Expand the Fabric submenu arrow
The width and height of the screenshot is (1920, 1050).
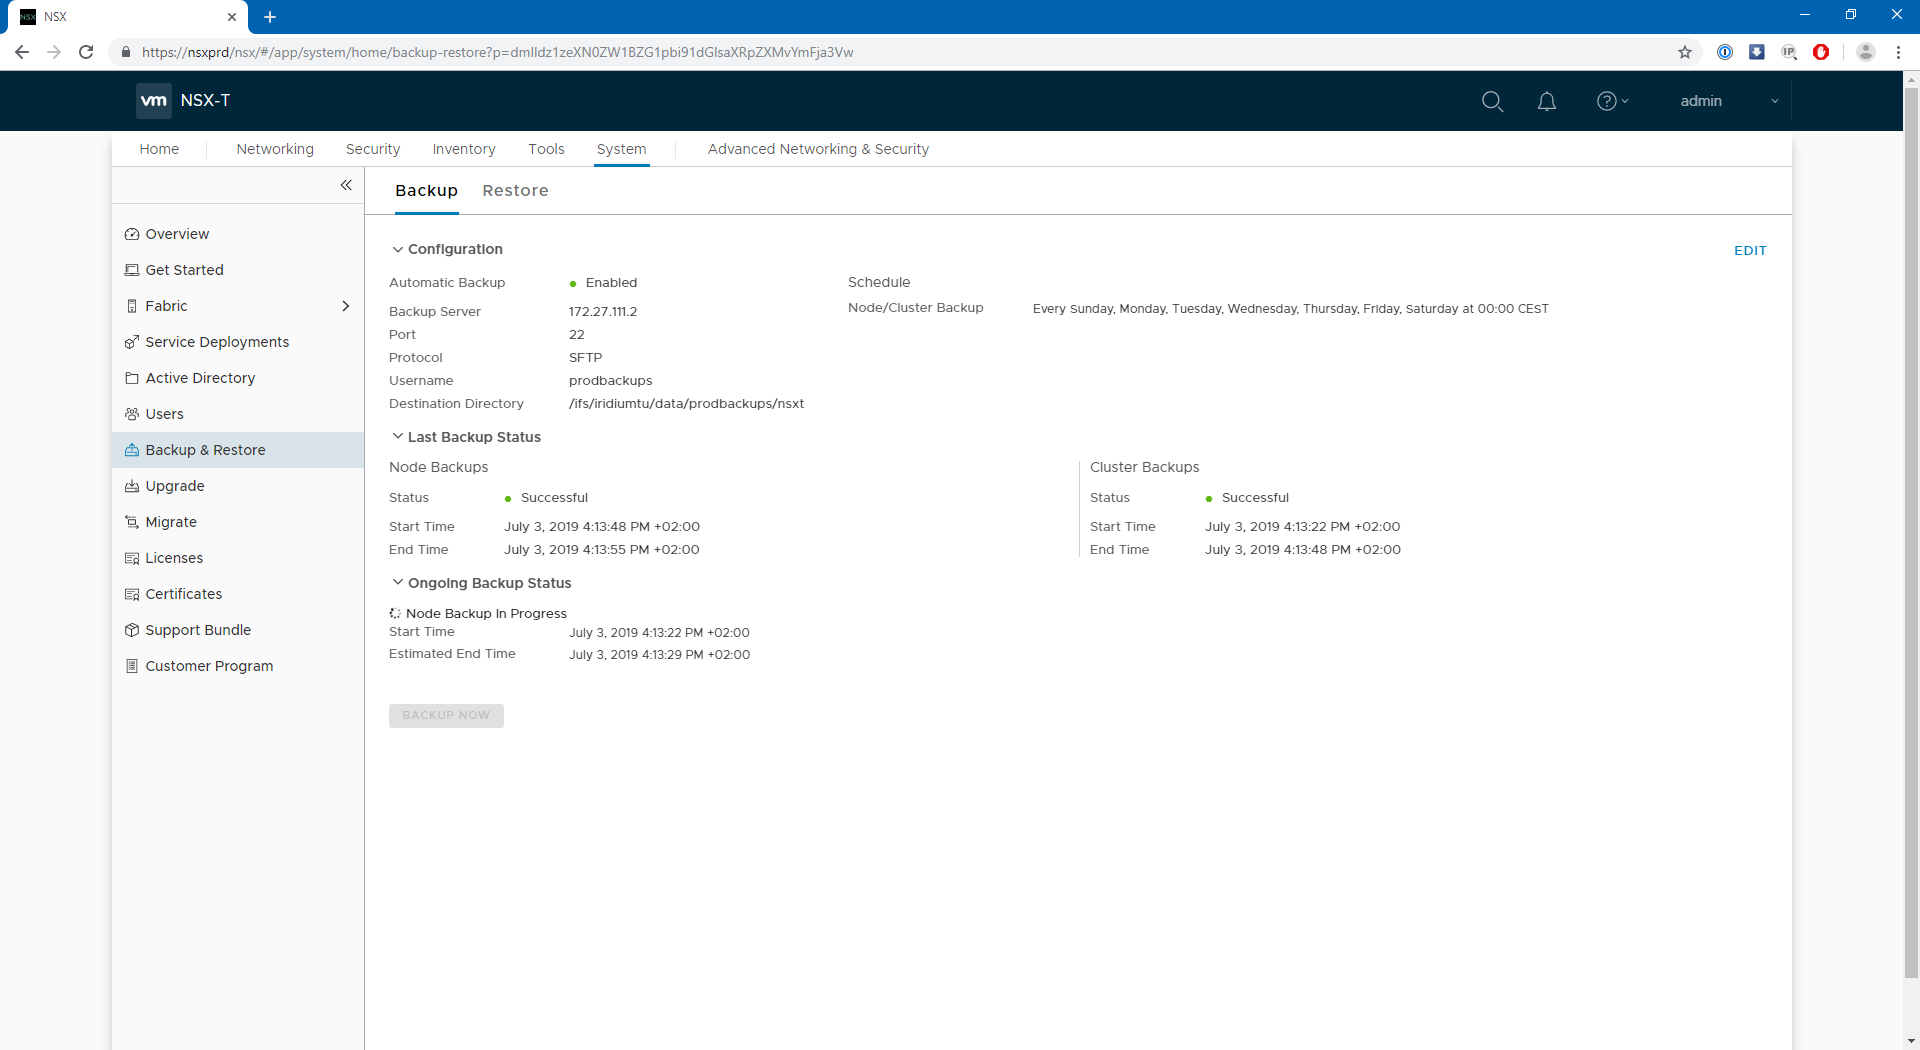(x=346, y=306)
